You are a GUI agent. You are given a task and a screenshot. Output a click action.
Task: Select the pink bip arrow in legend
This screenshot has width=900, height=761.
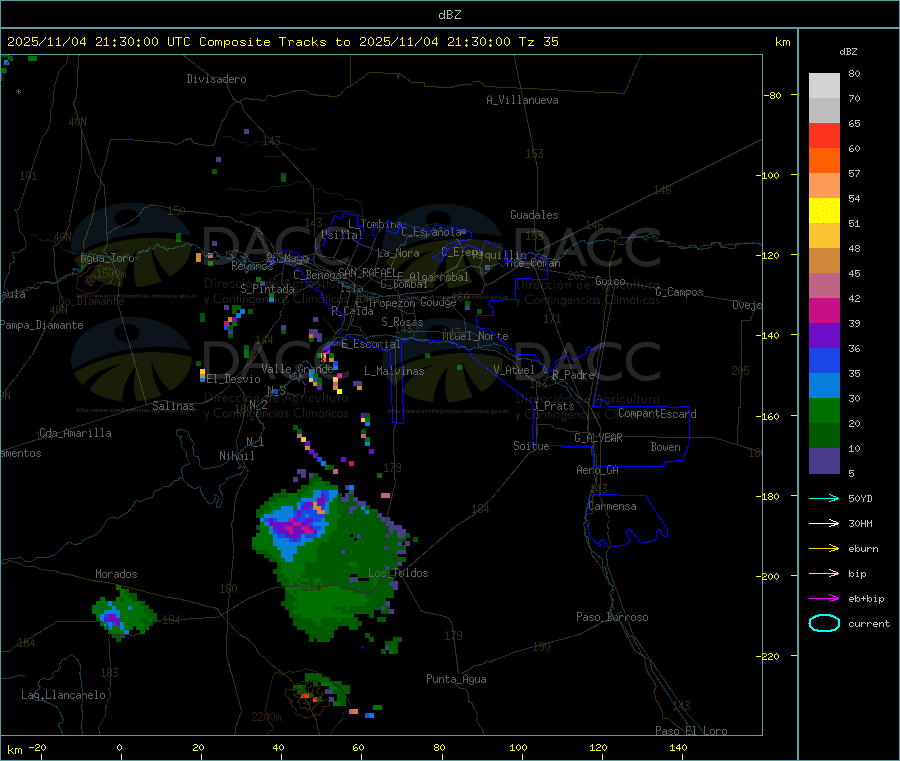[824, 573]
